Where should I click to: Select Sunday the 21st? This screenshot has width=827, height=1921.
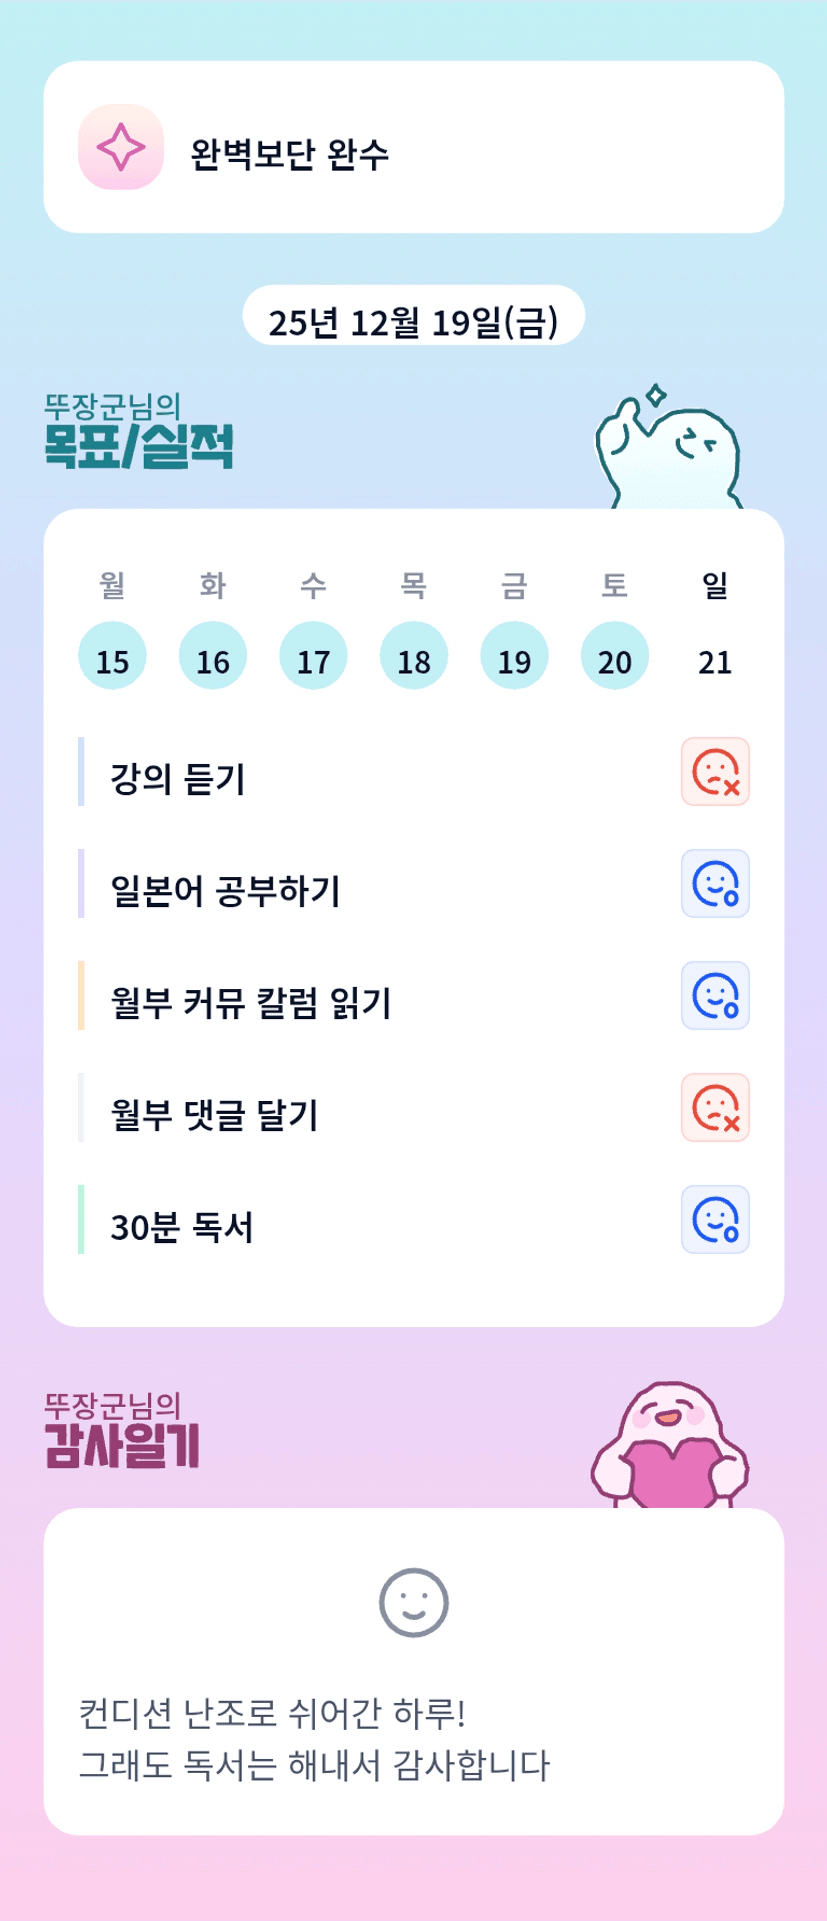pyautogui.click(x=715, y=660)
